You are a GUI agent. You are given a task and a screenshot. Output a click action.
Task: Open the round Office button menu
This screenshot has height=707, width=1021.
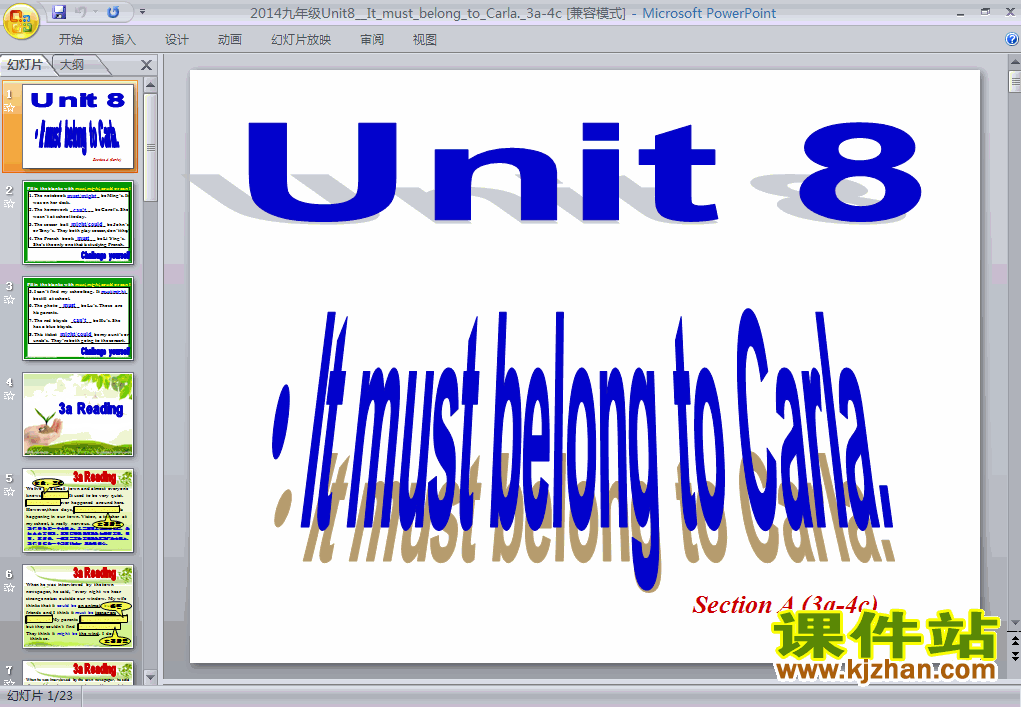(x=21, y=20)
